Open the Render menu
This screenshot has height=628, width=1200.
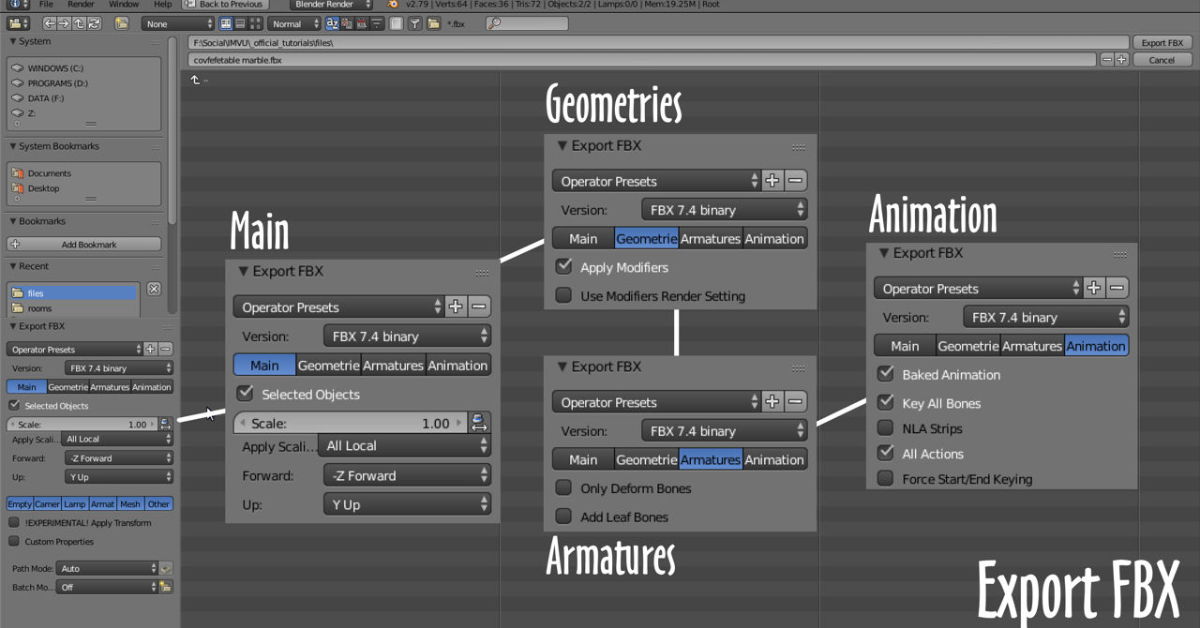(81, 4)
